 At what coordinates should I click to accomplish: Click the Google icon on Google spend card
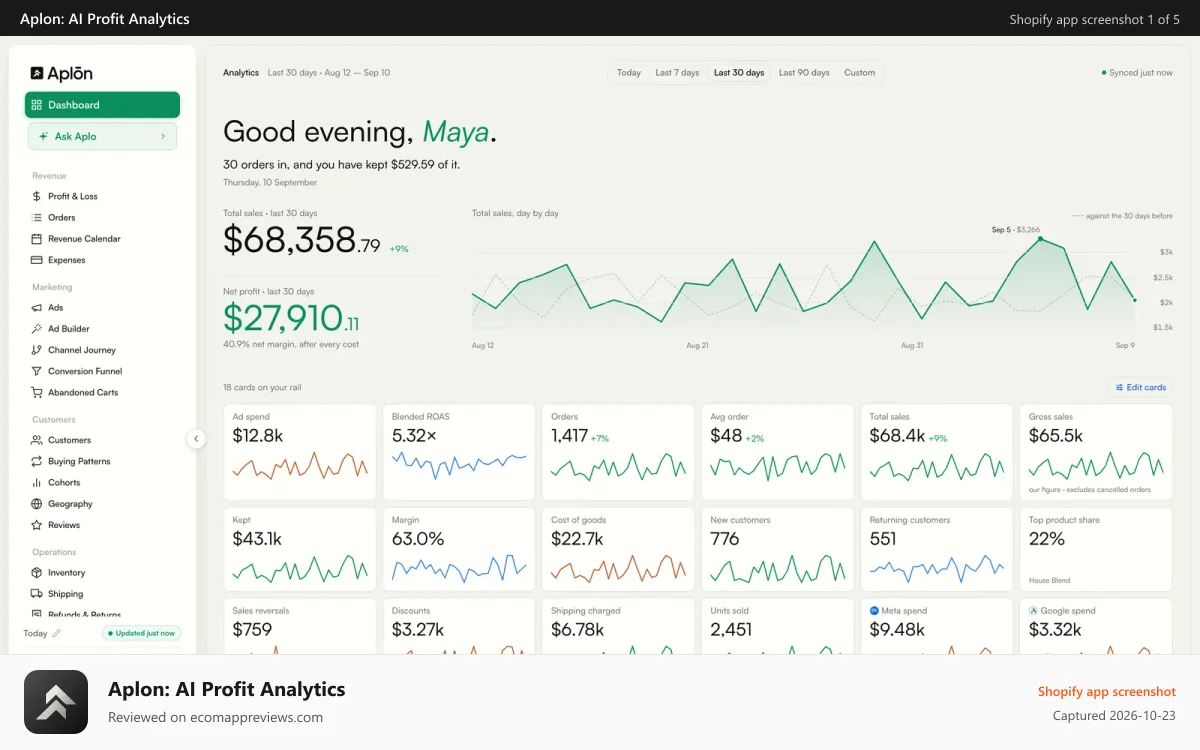1033,610
